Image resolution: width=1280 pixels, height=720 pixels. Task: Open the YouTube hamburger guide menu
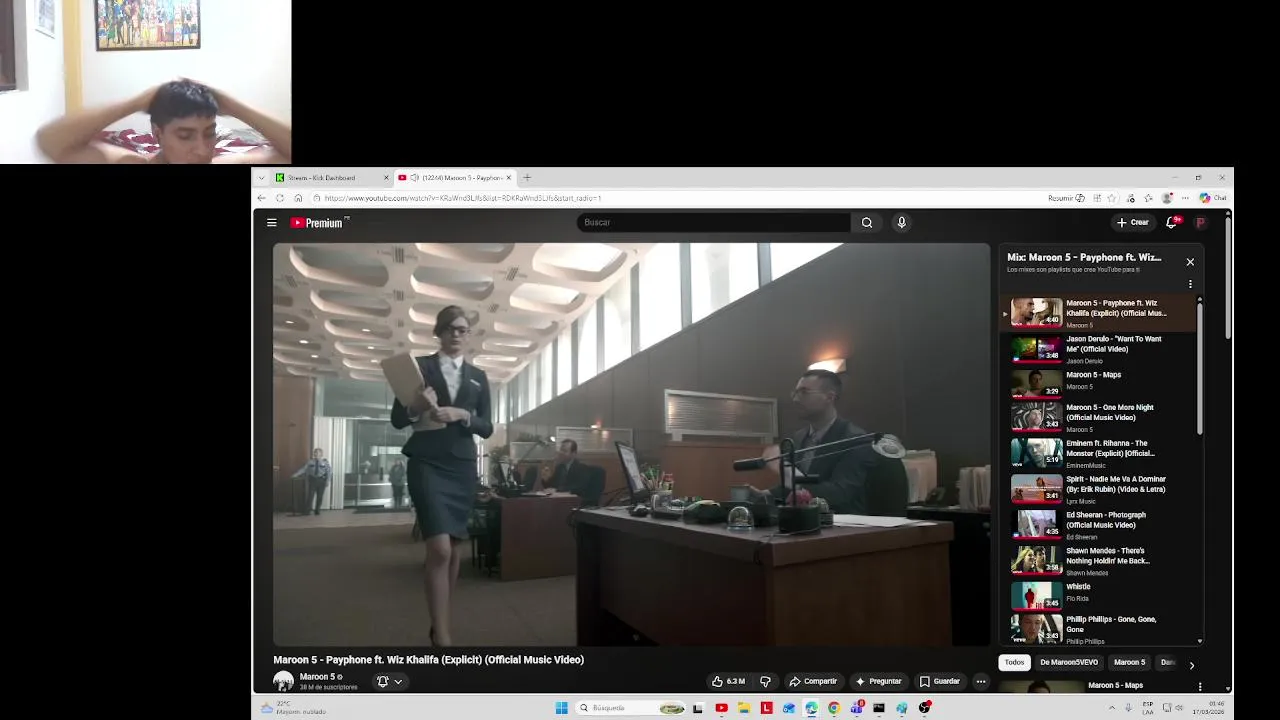[x=271, y=222]
